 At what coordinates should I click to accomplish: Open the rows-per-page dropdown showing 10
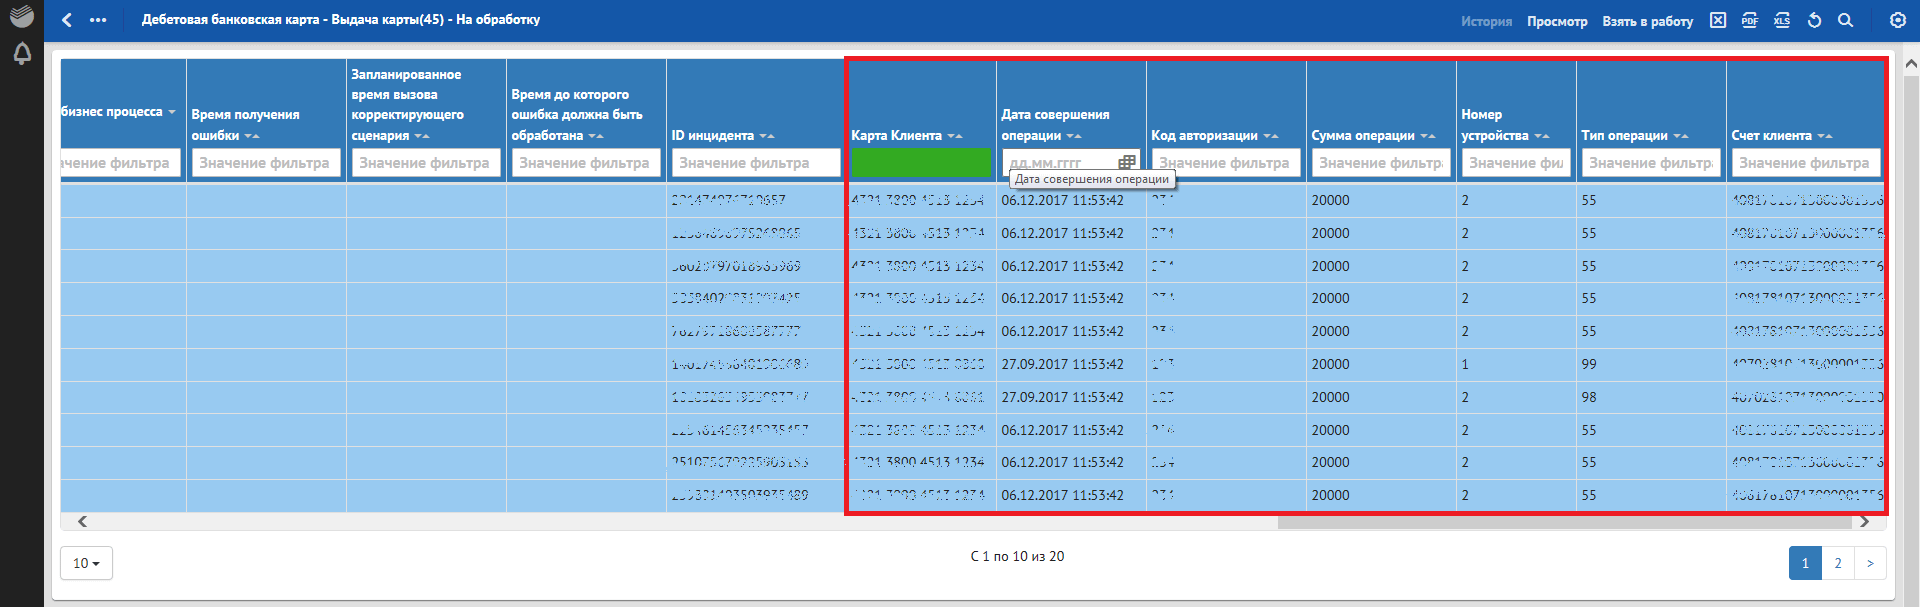[x=86, y=563]
